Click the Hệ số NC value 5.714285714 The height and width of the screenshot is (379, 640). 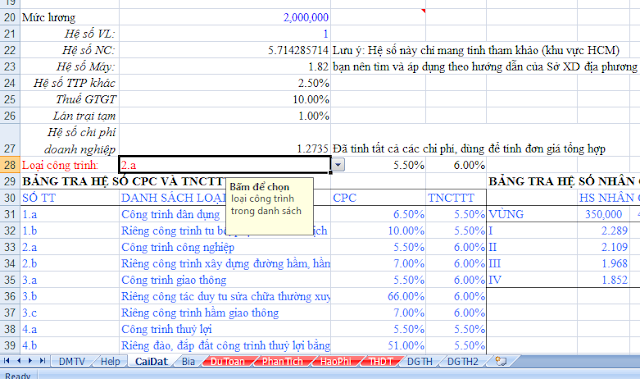click(298, 50)
